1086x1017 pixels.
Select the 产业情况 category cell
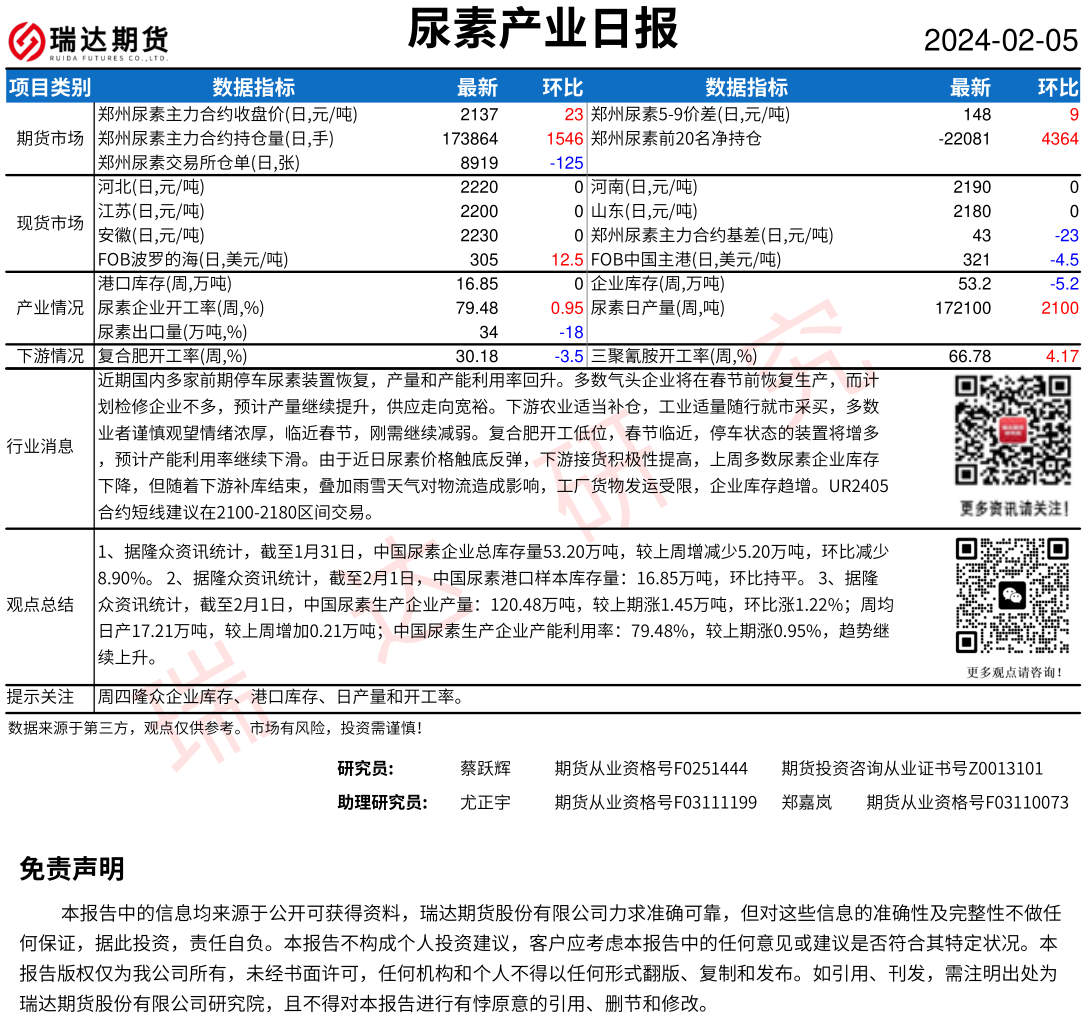tap(49, 308)
